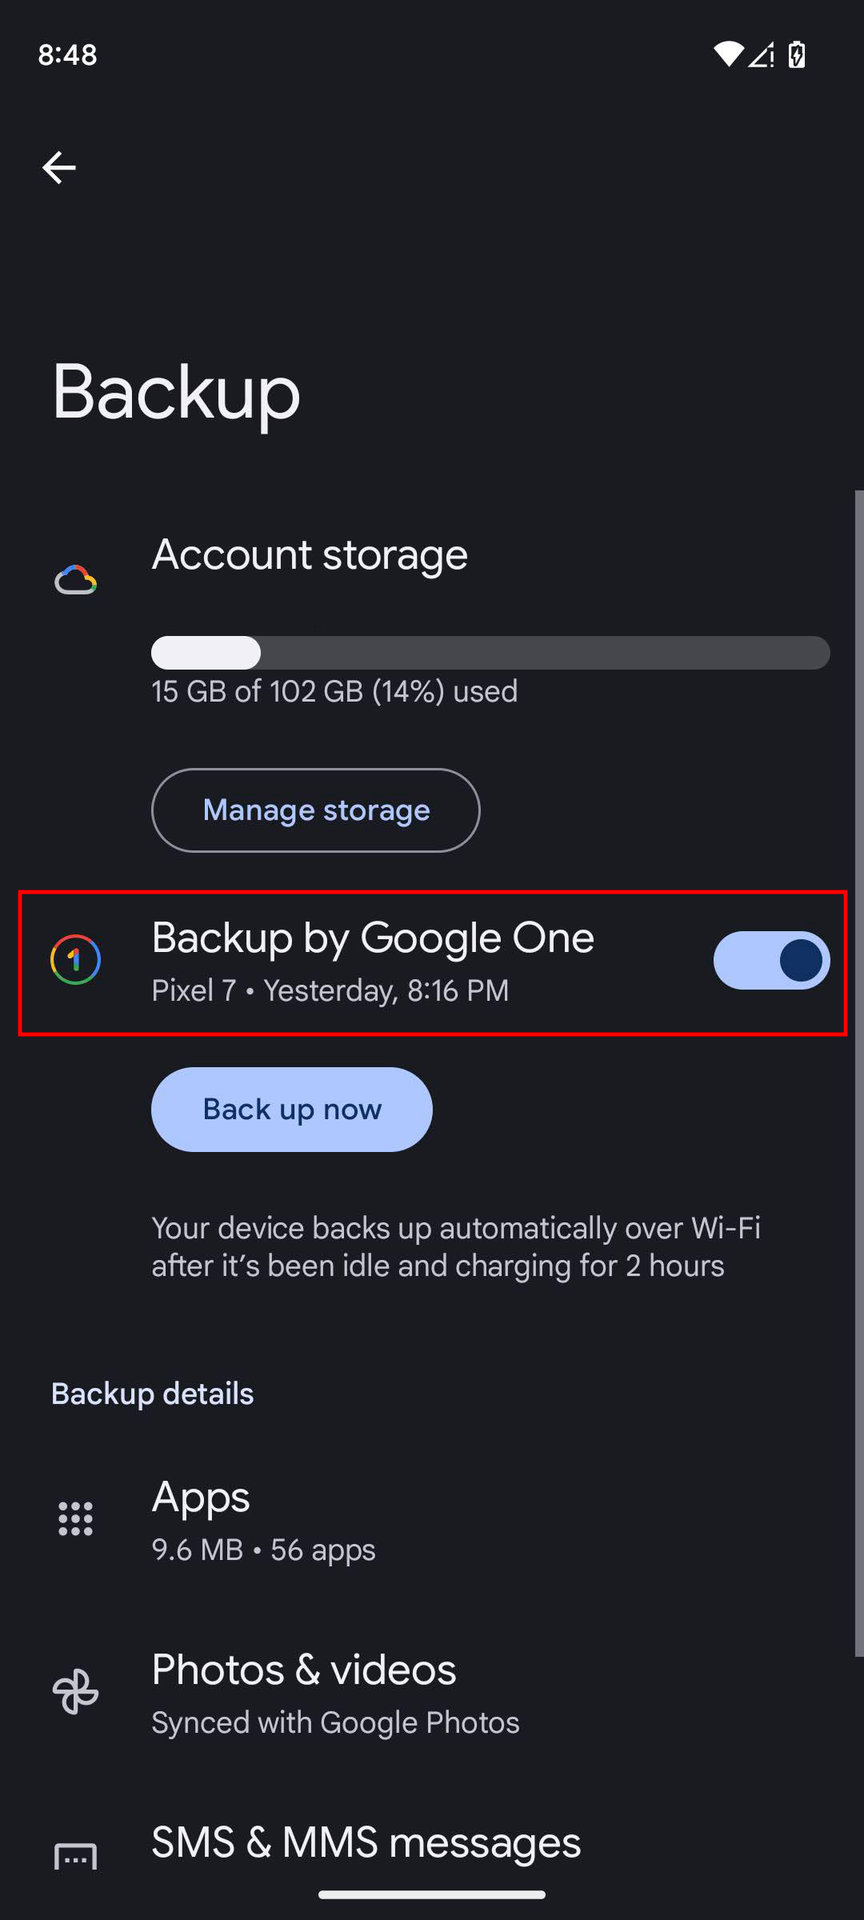Tap the Wi-Fi status icon
Image resolution: width=864 pixels, height=1920 pixels.
coord(728,54)
